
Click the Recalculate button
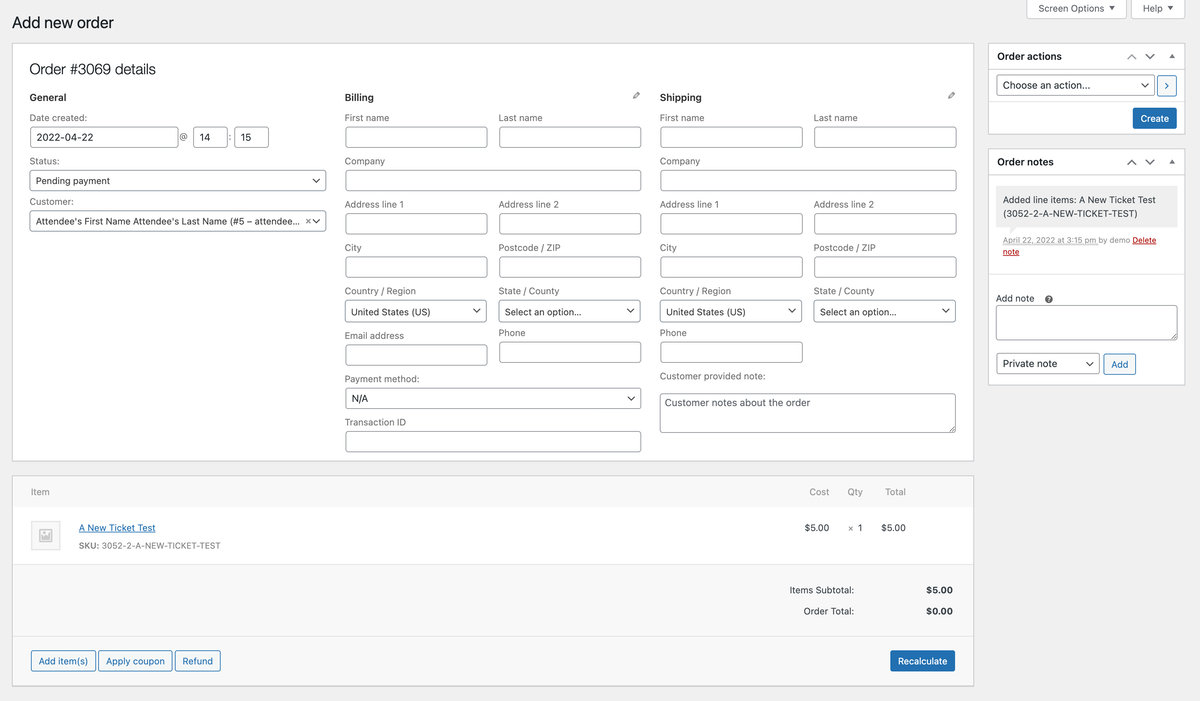click(x=922, y=661)
